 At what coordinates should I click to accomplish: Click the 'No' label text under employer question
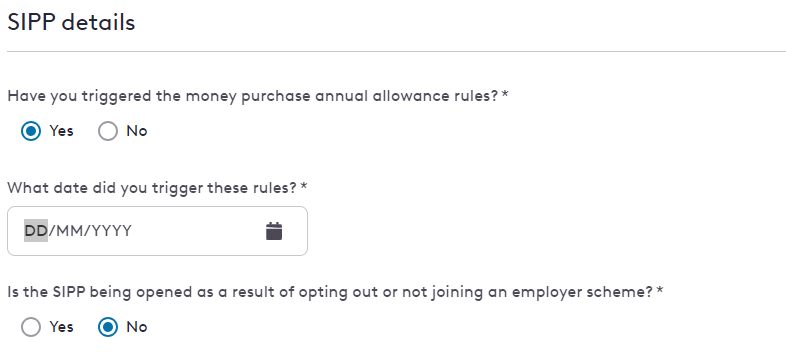coord(137,327)
